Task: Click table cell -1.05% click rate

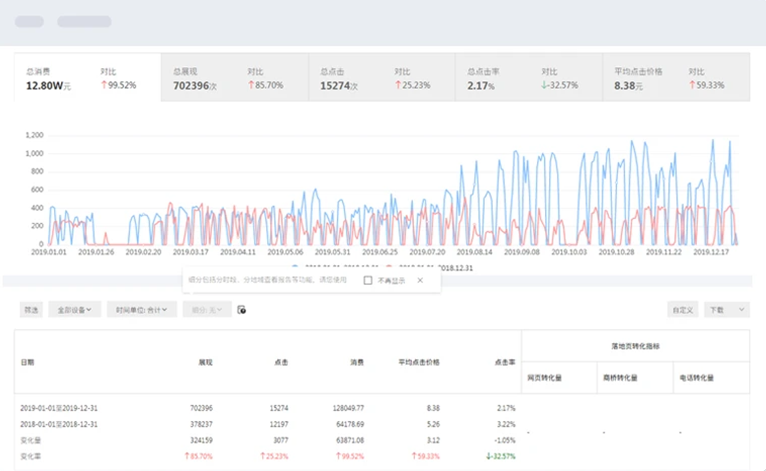Action: coord(505,440)
